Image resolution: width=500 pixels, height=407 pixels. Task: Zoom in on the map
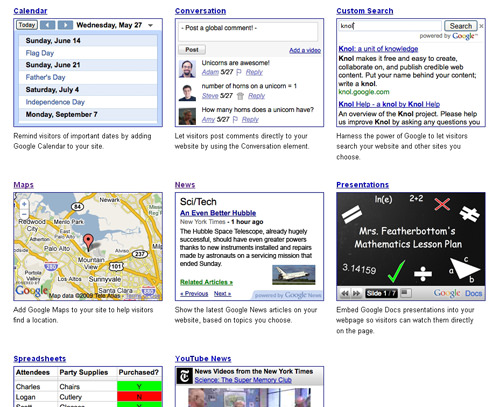tap(24, 204)
